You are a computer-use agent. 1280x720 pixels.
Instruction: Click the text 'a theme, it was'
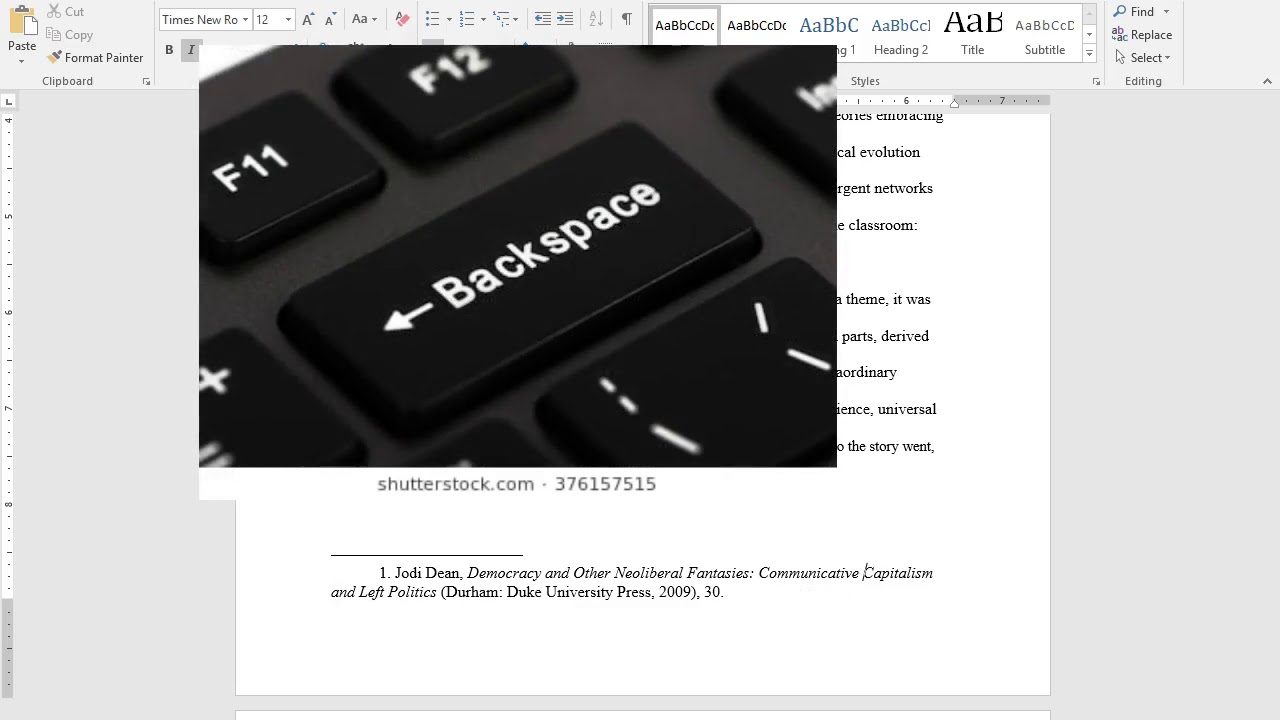point(883,299)
